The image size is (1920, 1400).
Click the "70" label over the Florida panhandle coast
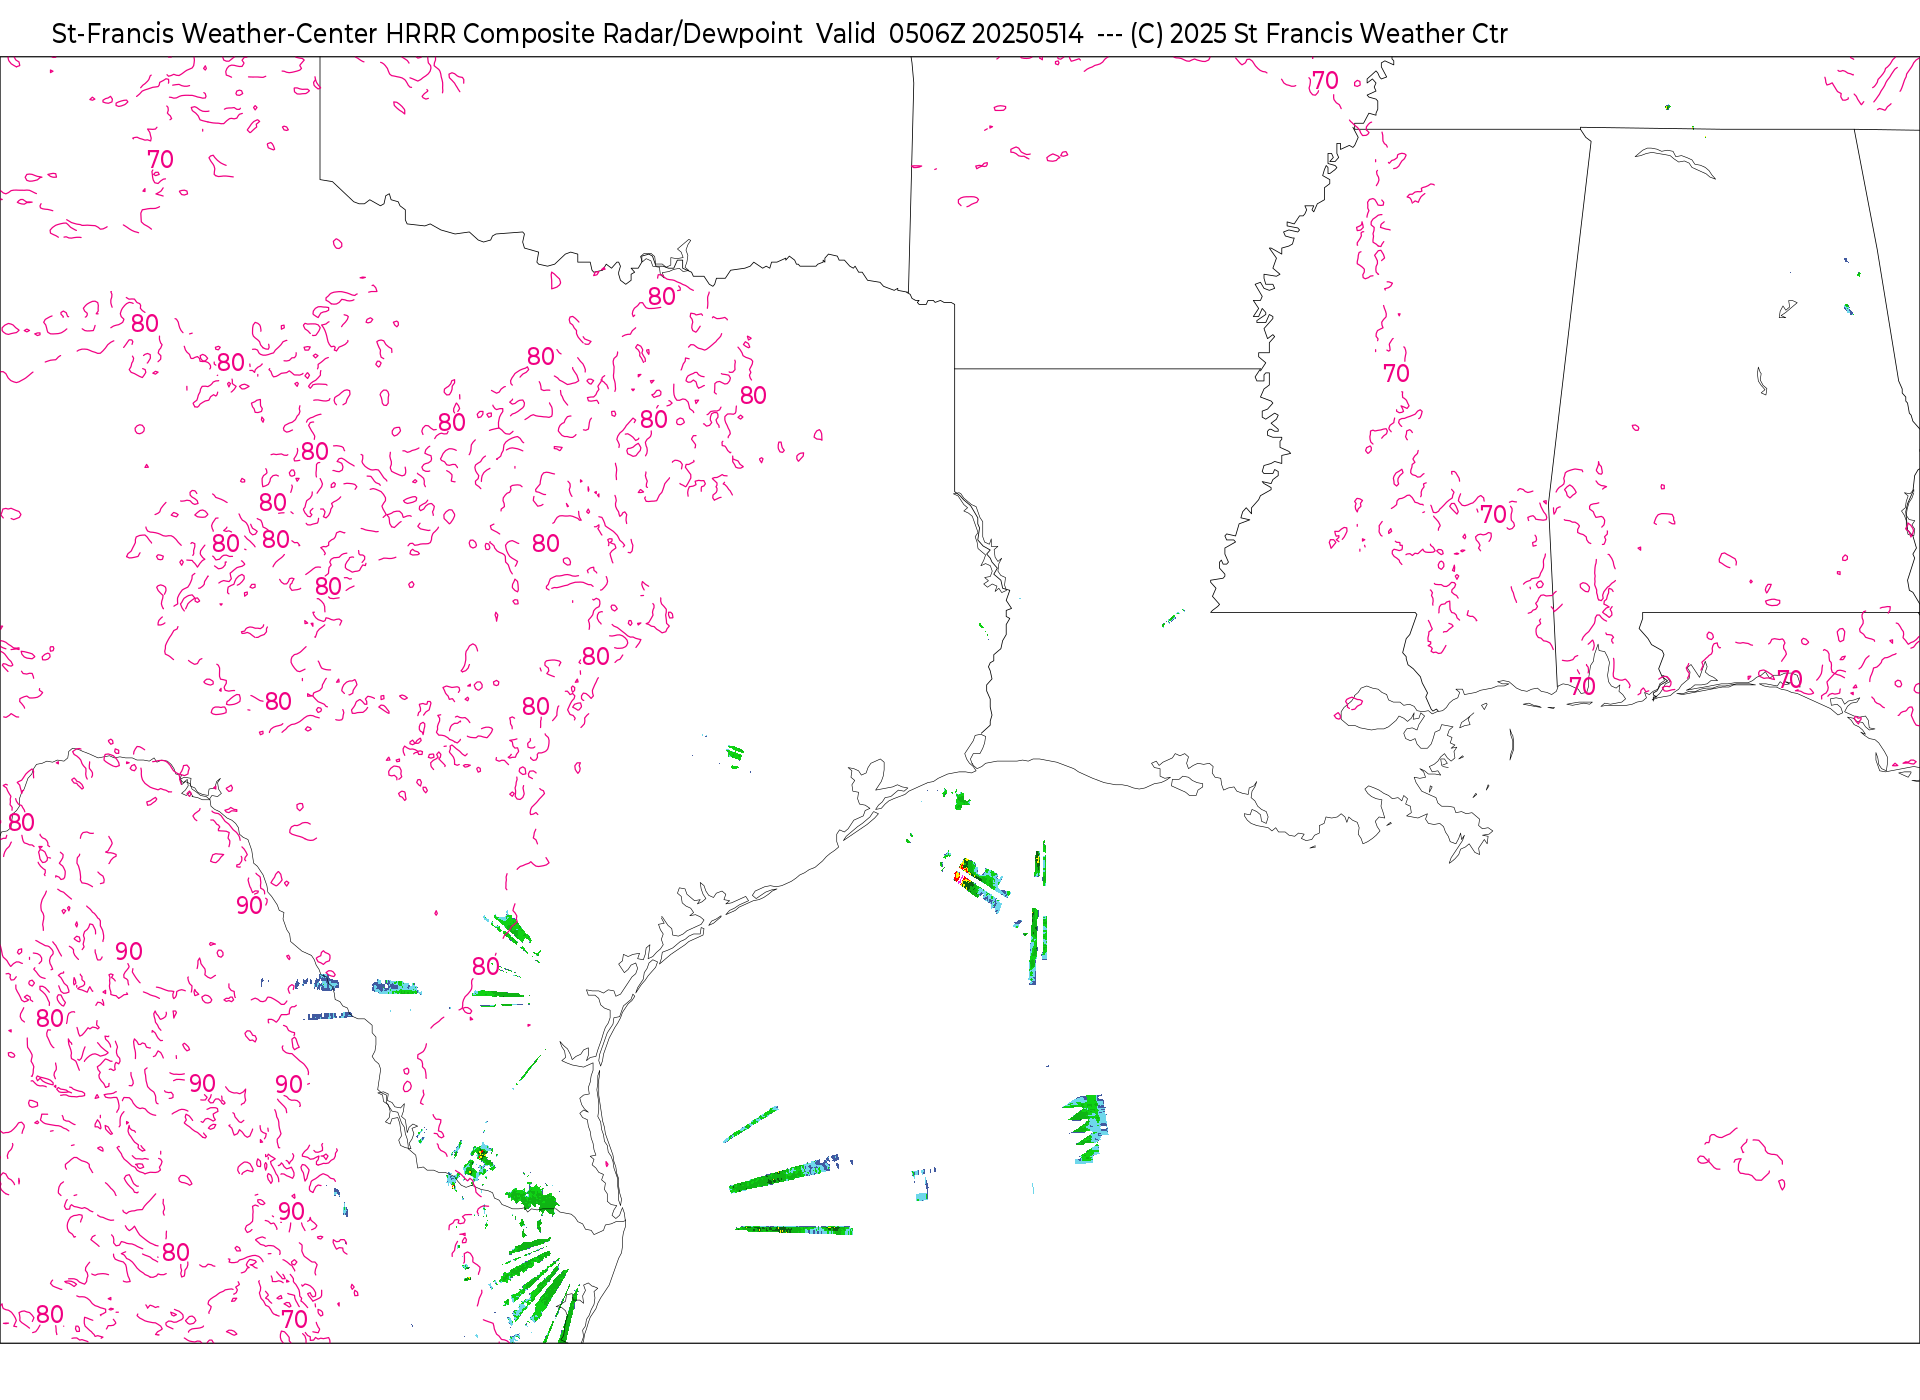point(1790,680)
